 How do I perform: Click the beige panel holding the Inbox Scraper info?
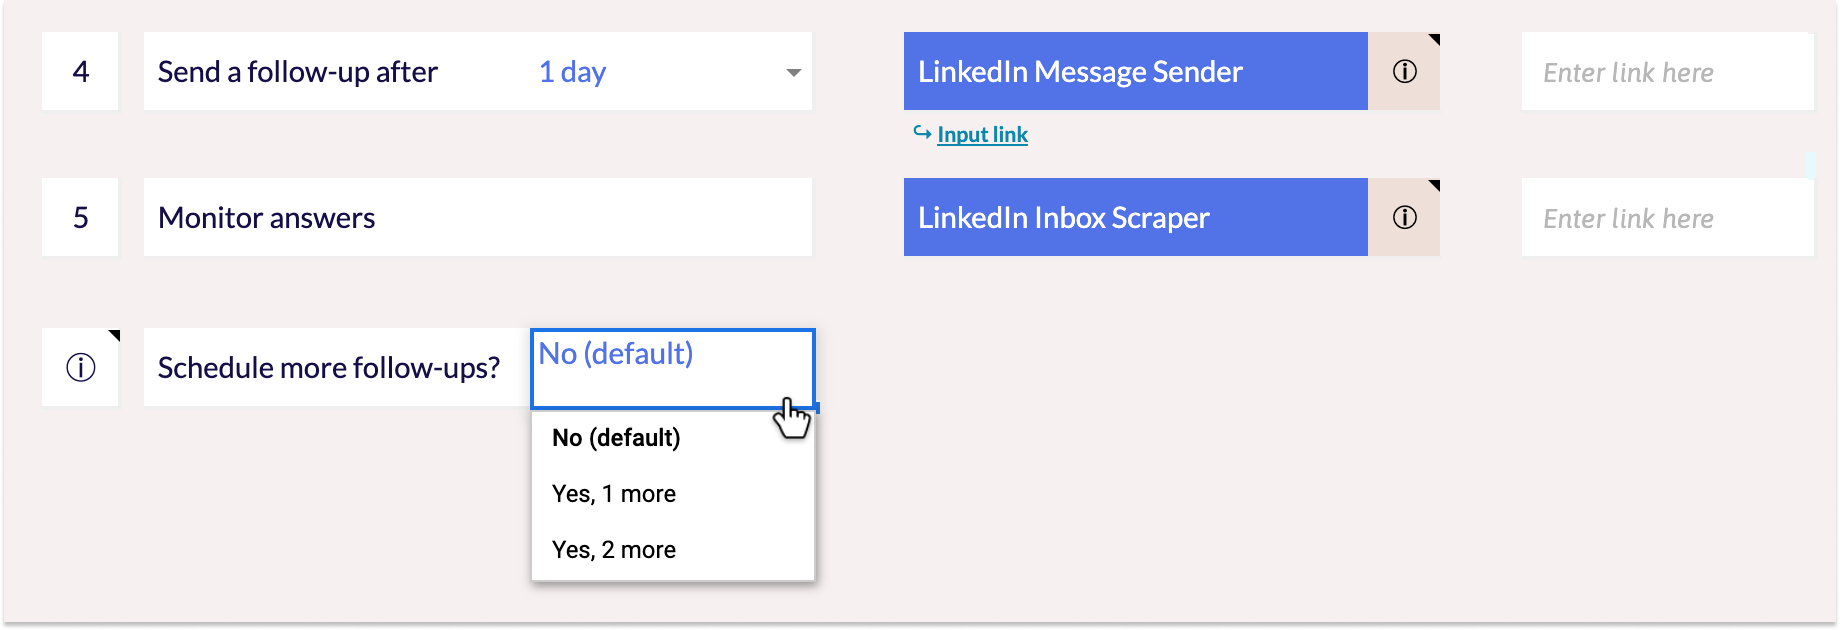click(1404, 216)
